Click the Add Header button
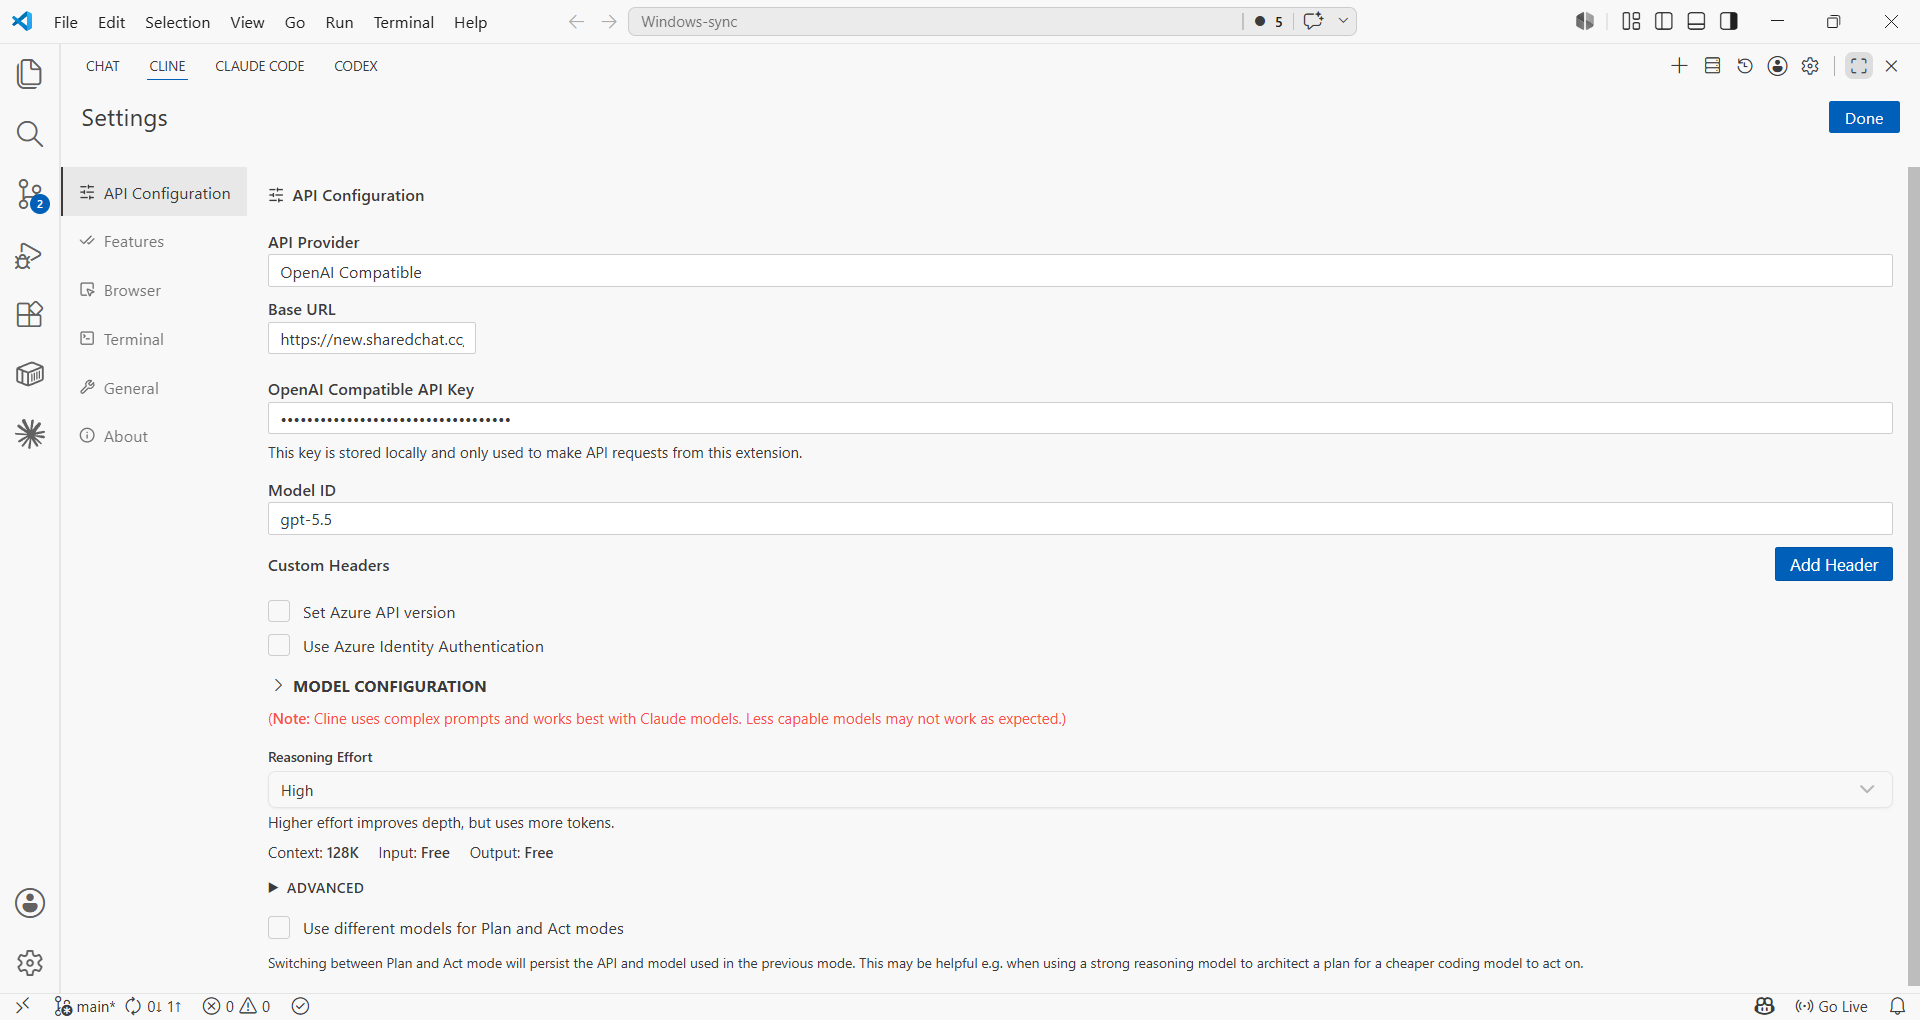This screenshot has height=1020, width=1920. coord(1834,565)
